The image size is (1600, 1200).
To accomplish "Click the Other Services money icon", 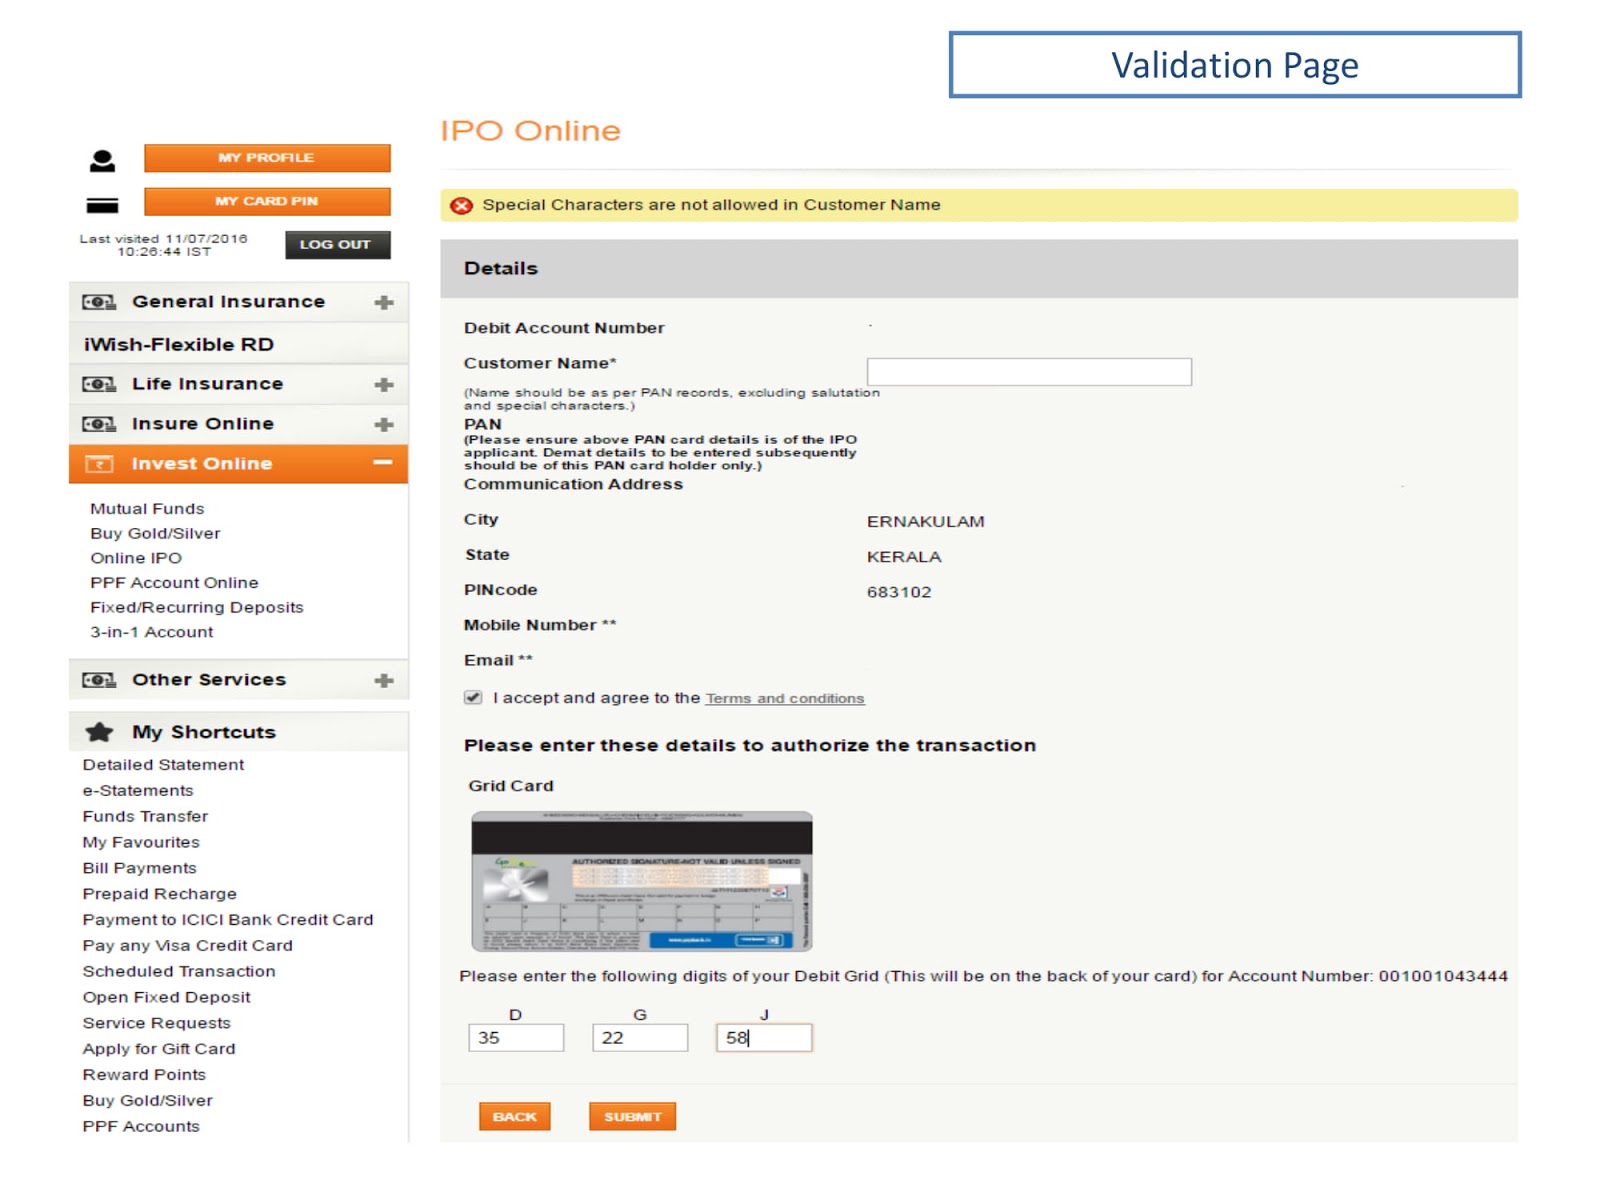I will click(x=99, y=680).
